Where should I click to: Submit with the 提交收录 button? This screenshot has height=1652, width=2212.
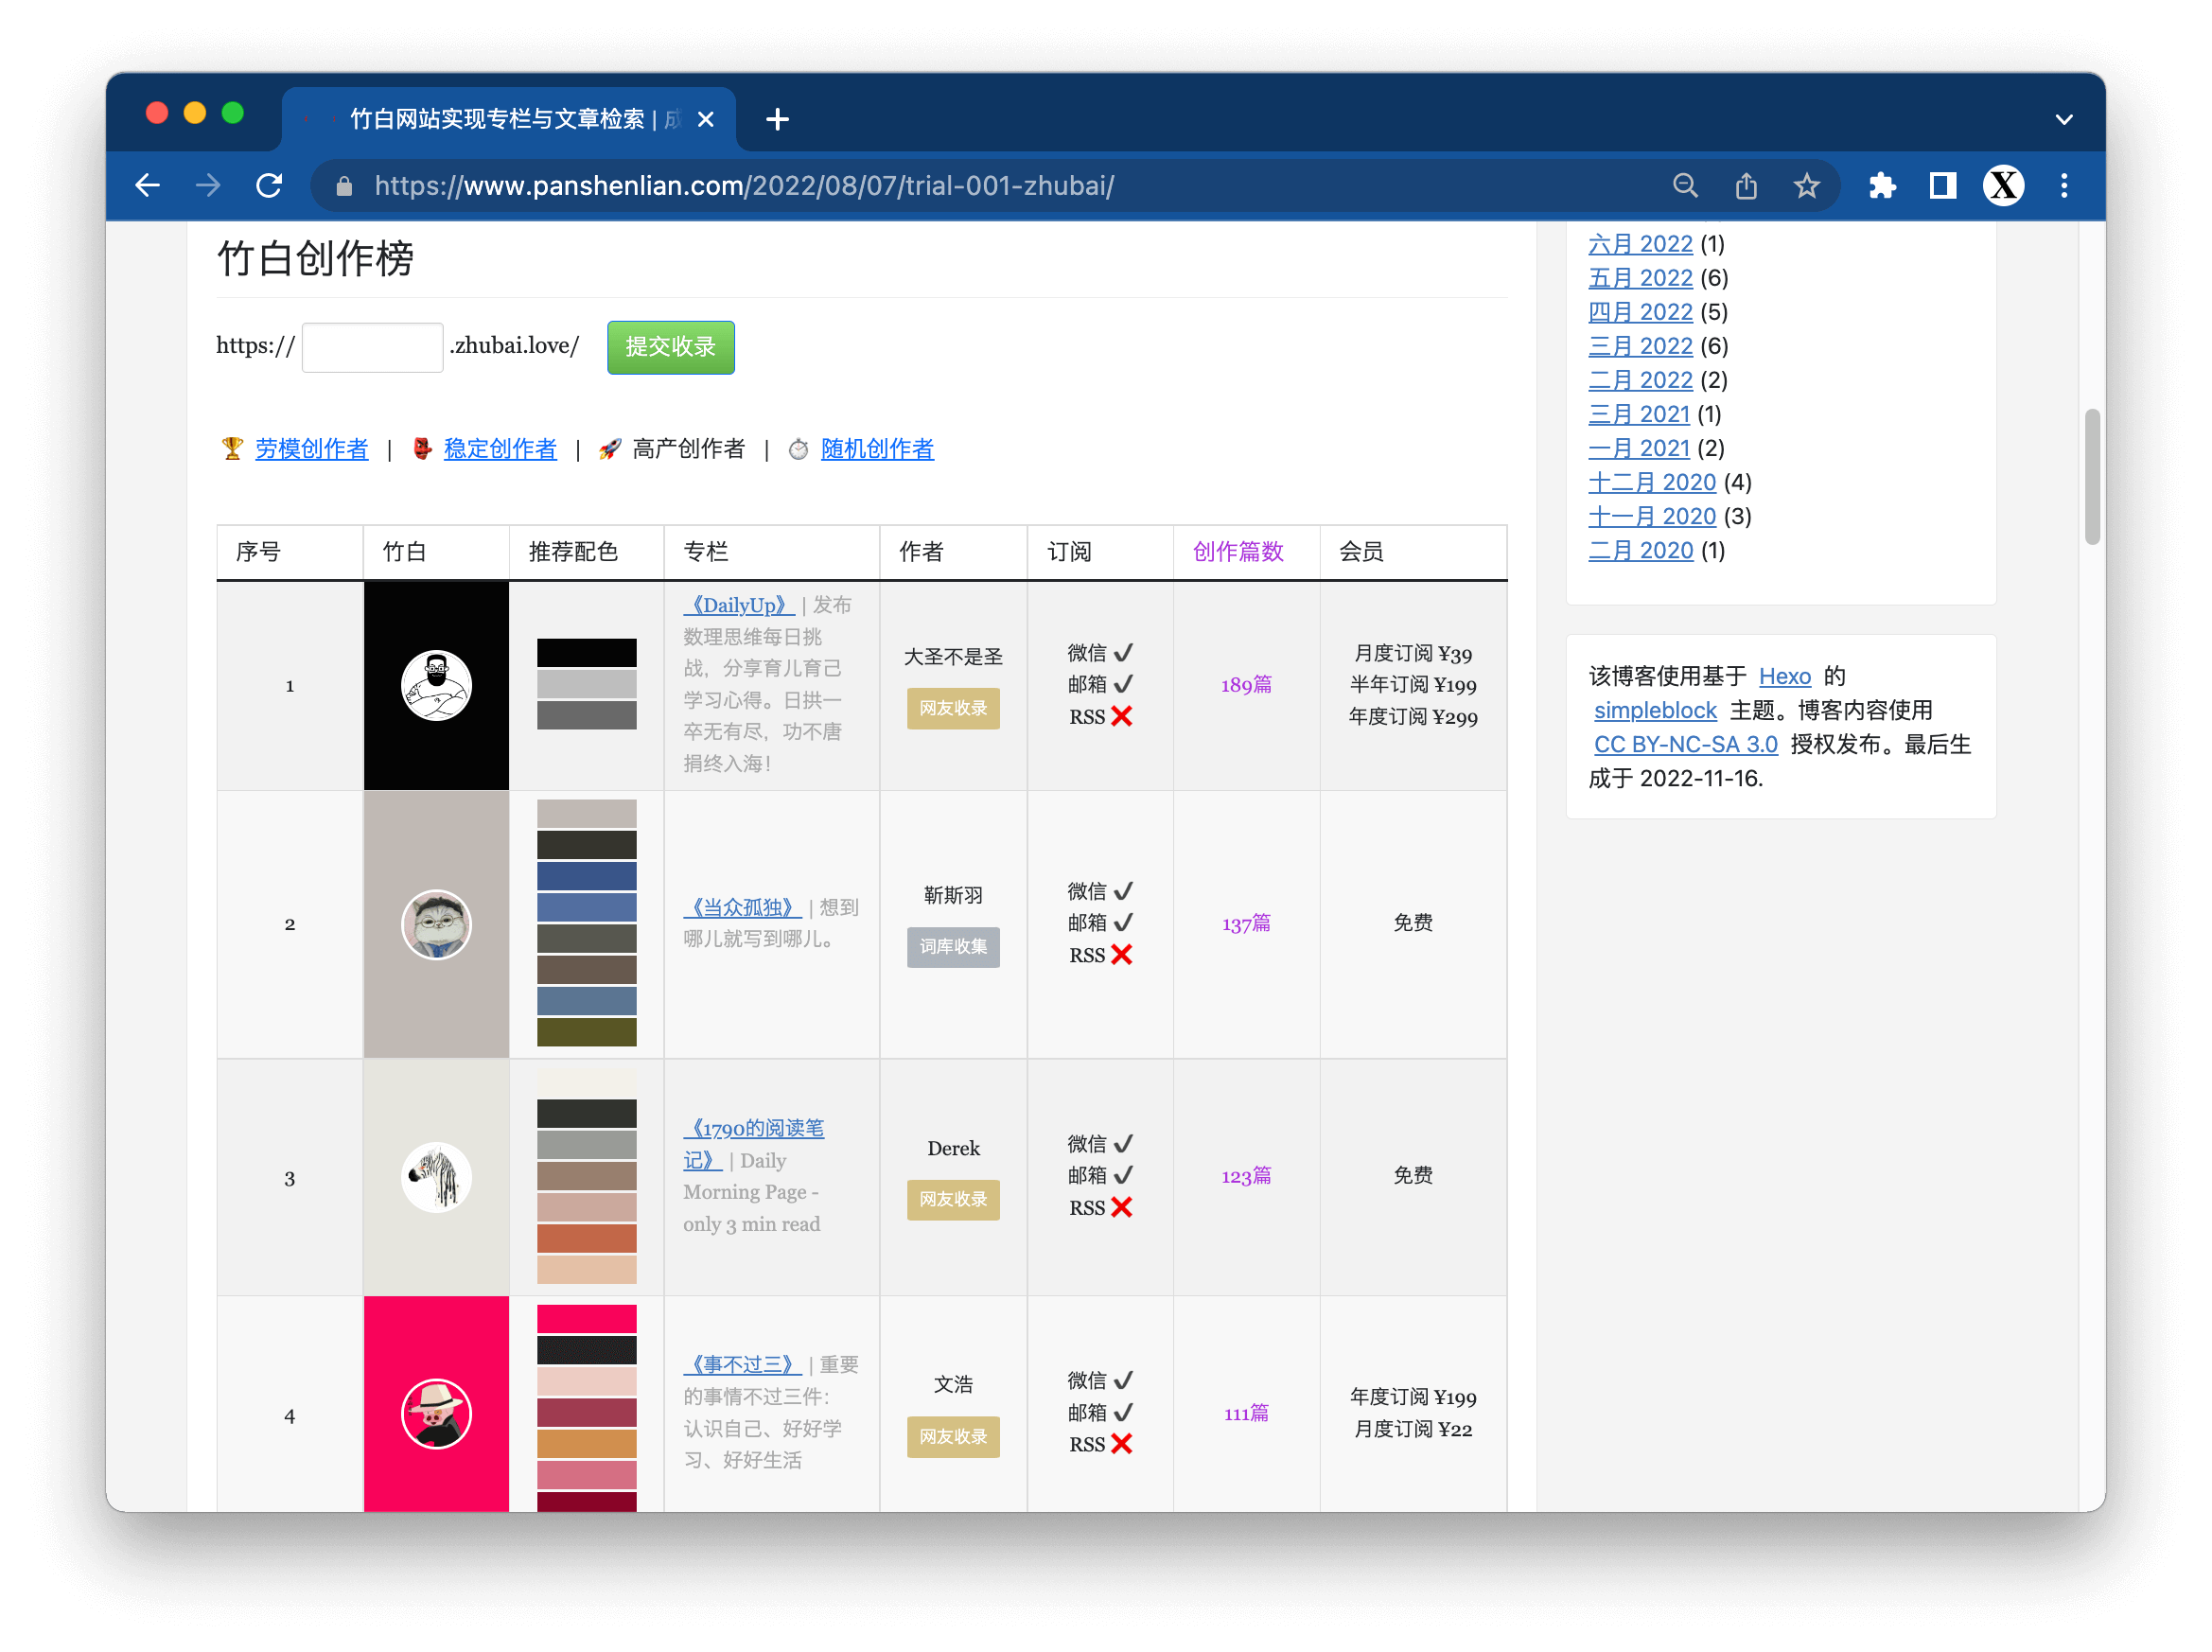point(670,347)
